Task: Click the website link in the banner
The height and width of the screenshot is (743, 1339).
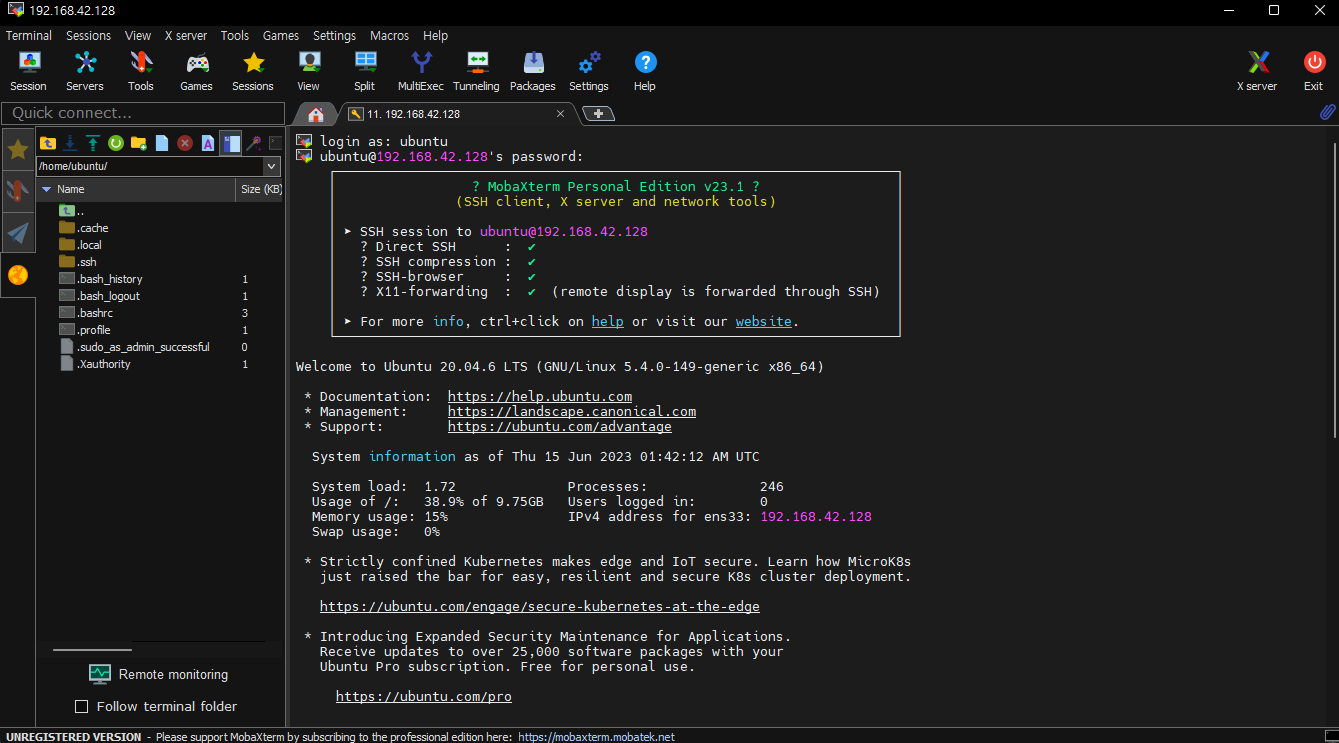Action: (x=764, y=321)
